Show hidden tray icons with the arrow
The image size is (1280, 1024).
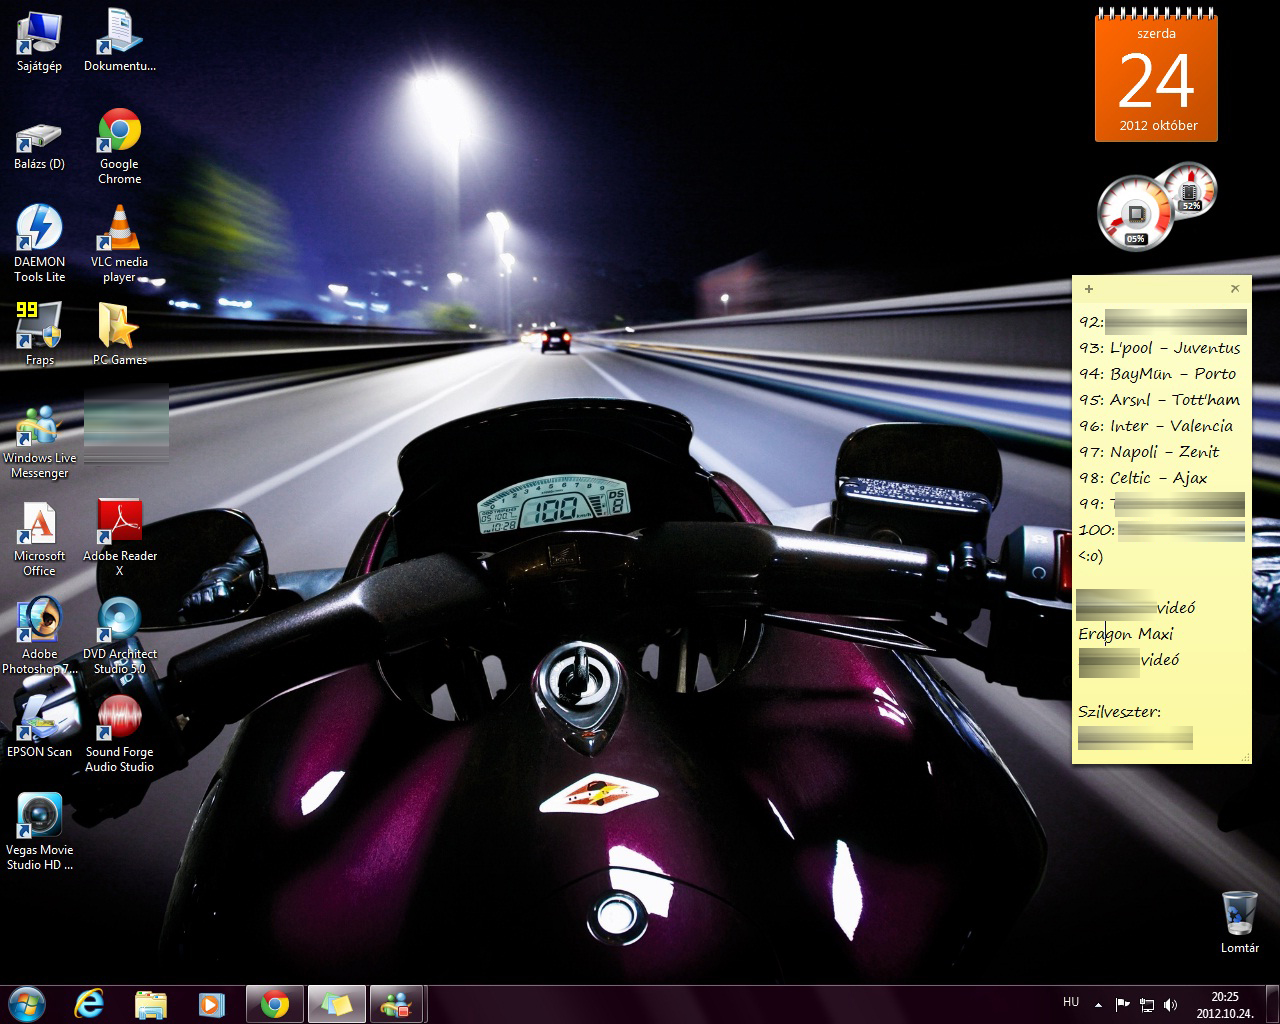click(x=1099, y=1004)
